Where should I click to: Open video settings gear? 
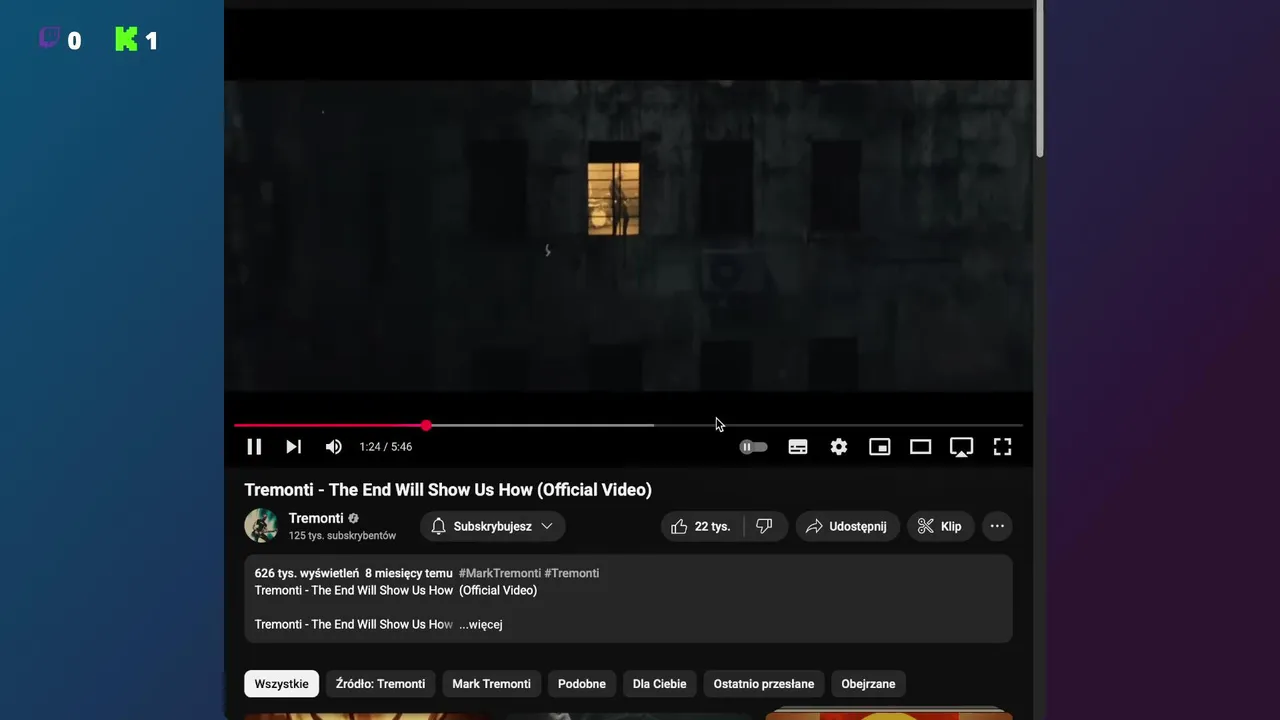[839, 447]
